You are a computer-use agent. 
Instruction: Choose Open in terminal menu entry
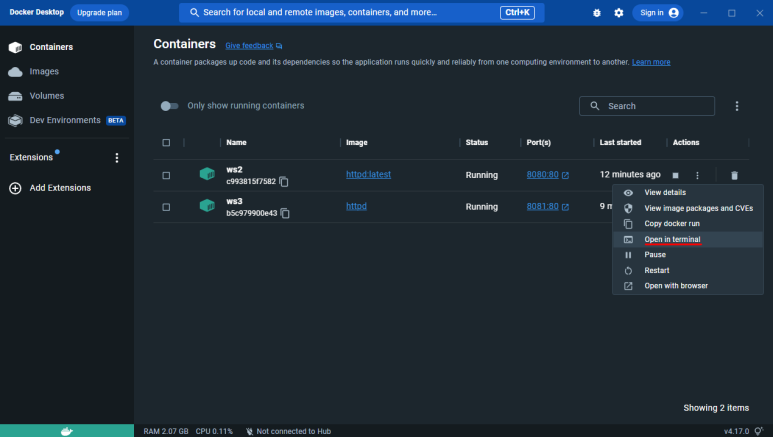point(688,239)
